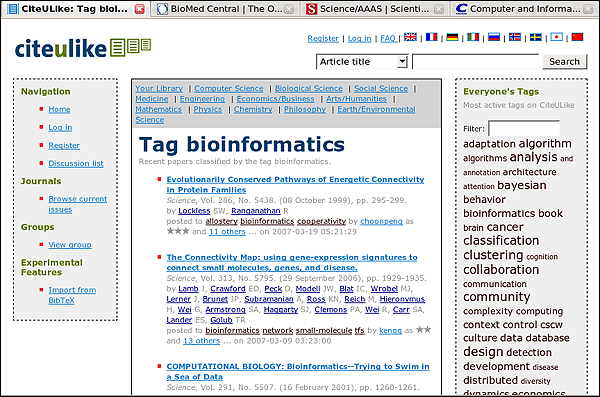The height and width of the screenshot is (397, 600).
Task: Open Log in from Navigation sidebar
Action: tap(60, 127)
